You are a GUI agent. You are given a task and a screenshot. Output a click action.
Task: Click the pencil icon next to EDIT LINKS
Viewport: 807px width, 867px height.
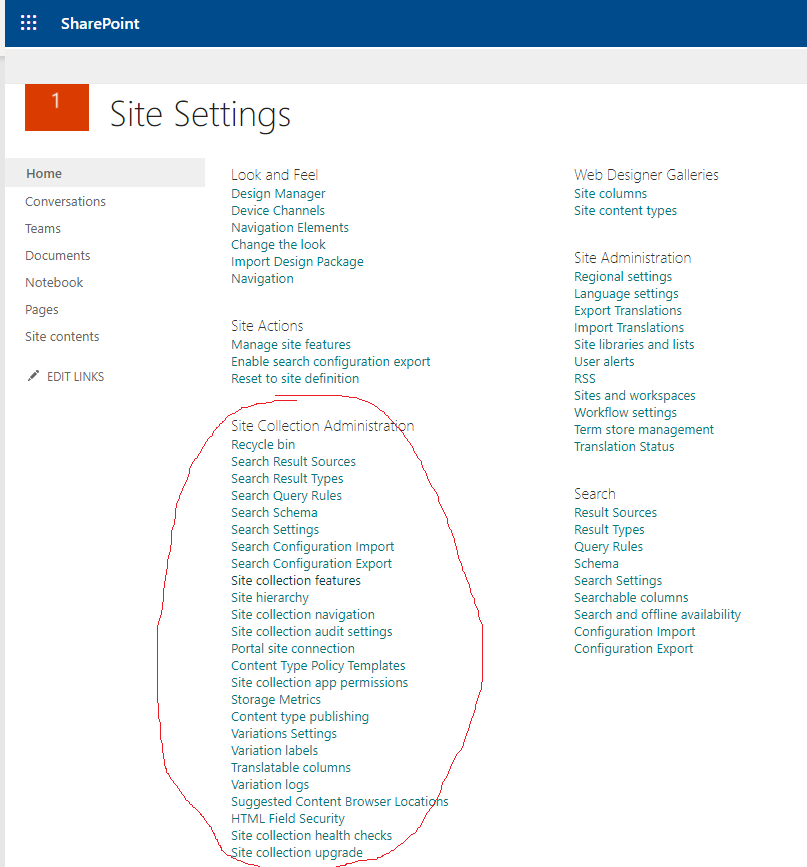[x=33, y=376]
